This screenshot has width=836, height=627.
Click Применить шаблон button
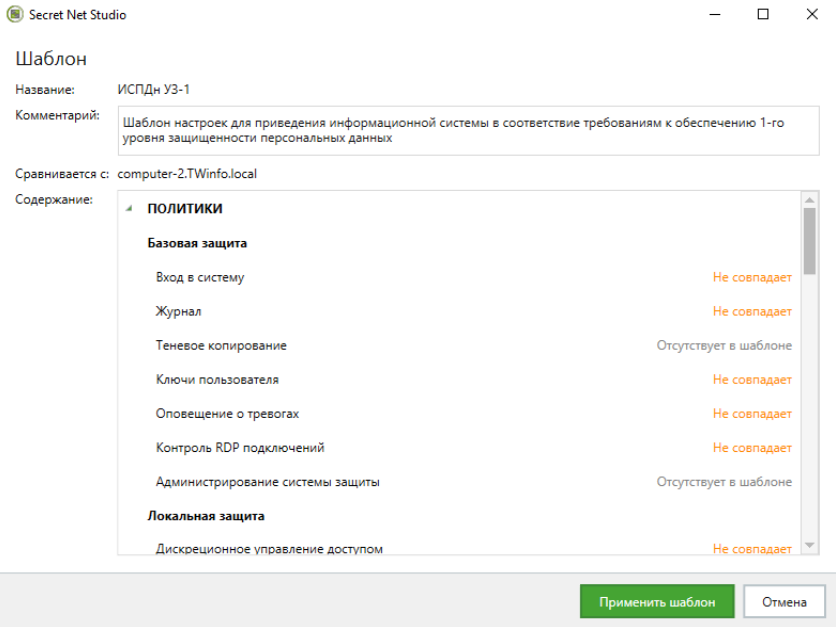coord(657,601)
